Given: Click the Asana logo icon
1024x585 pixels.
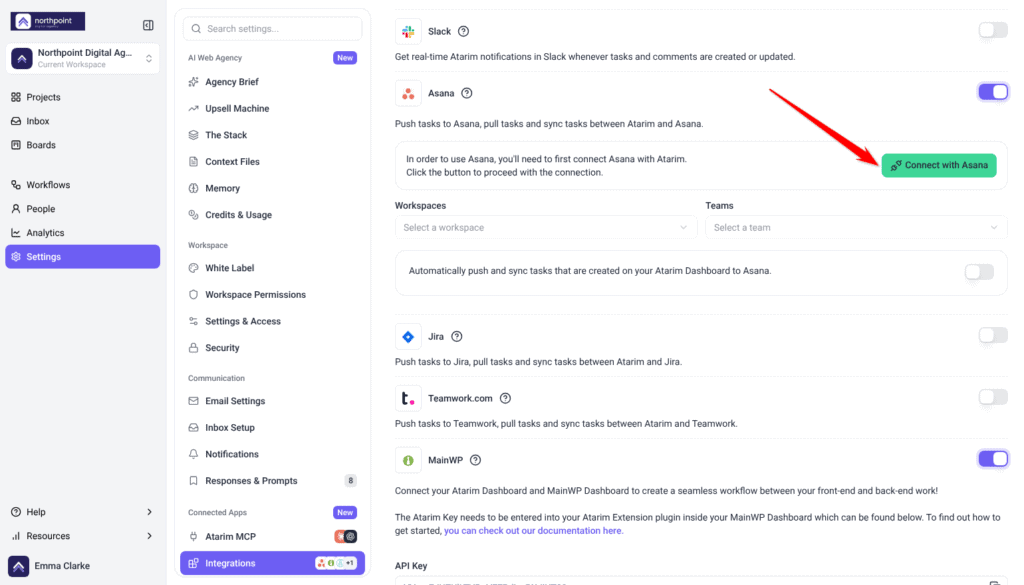Looking at the screenshot, I should 408,93.
